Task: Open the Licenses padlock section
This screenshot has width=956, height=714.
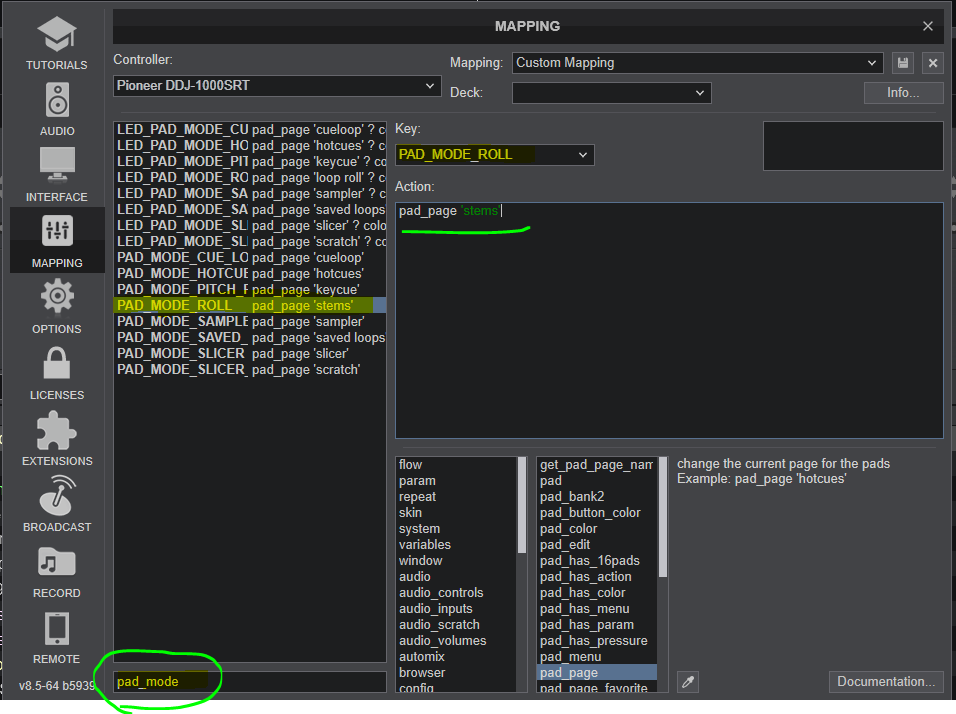Action: point(57,373)
